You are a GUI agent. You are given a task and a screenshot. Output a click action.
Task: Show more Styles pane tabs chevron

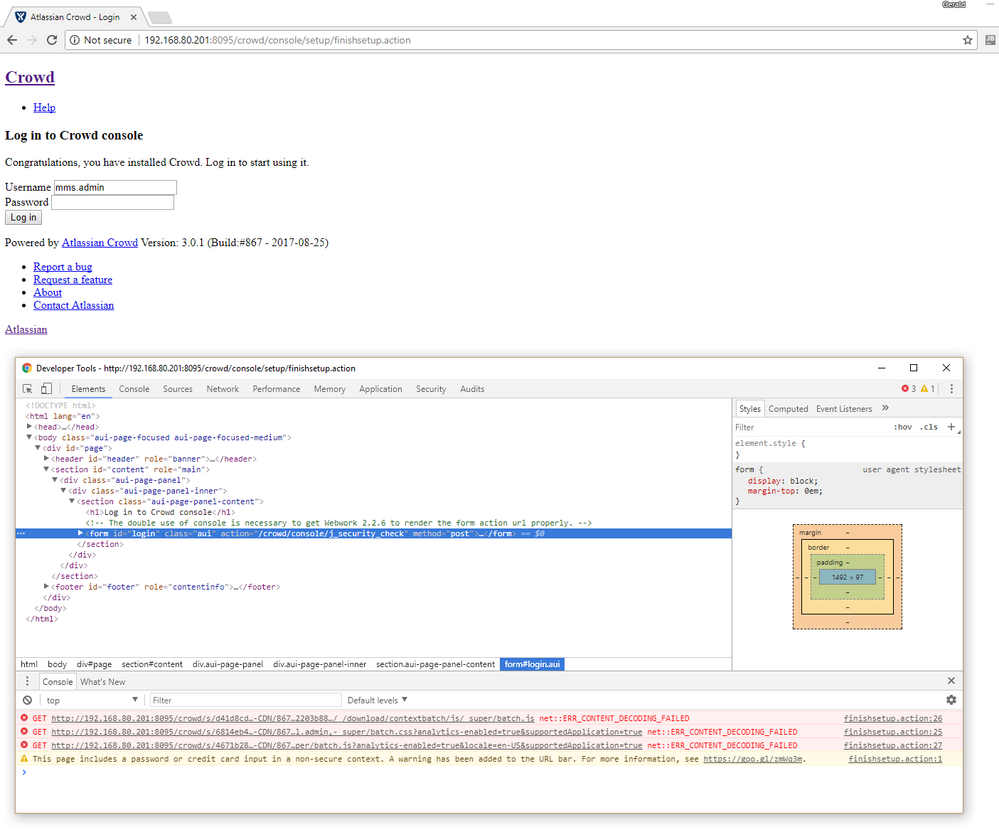(x=885, y=408)
